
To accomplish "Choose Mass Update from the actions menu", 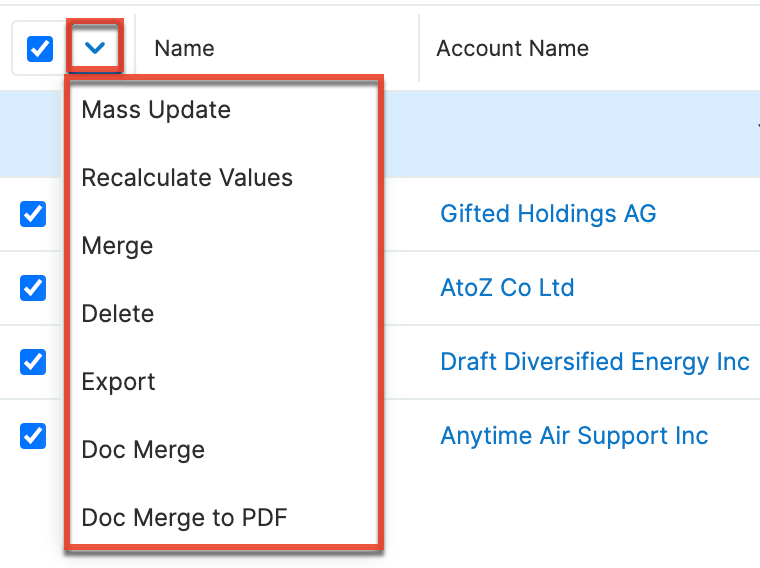I will (156, 110).
